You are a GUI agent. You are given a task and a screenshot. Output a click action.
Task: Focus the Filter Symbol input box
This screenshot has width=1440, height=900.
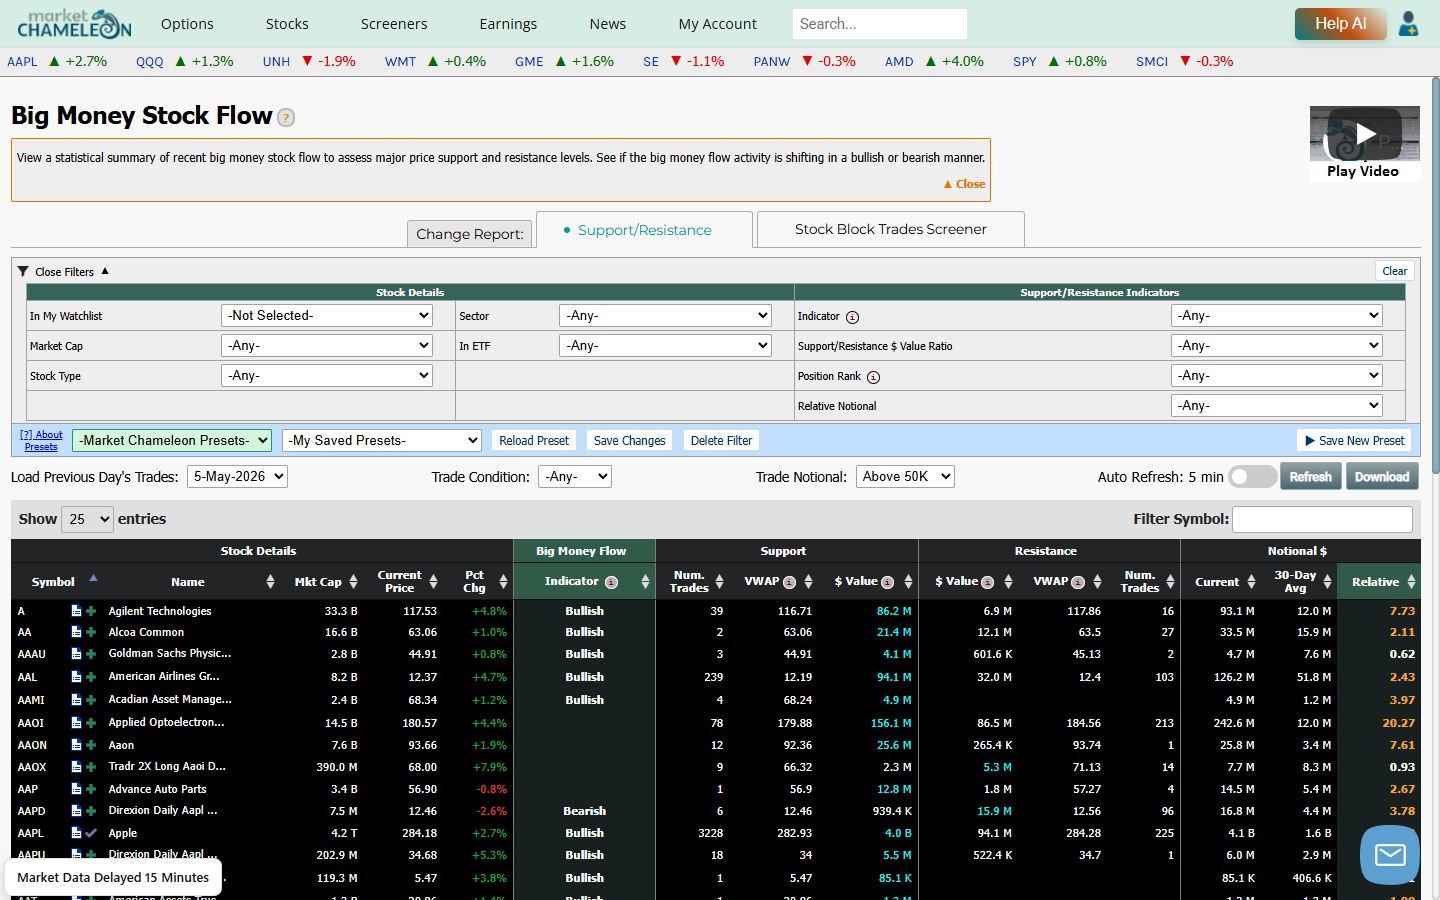tap(1322, 519)
